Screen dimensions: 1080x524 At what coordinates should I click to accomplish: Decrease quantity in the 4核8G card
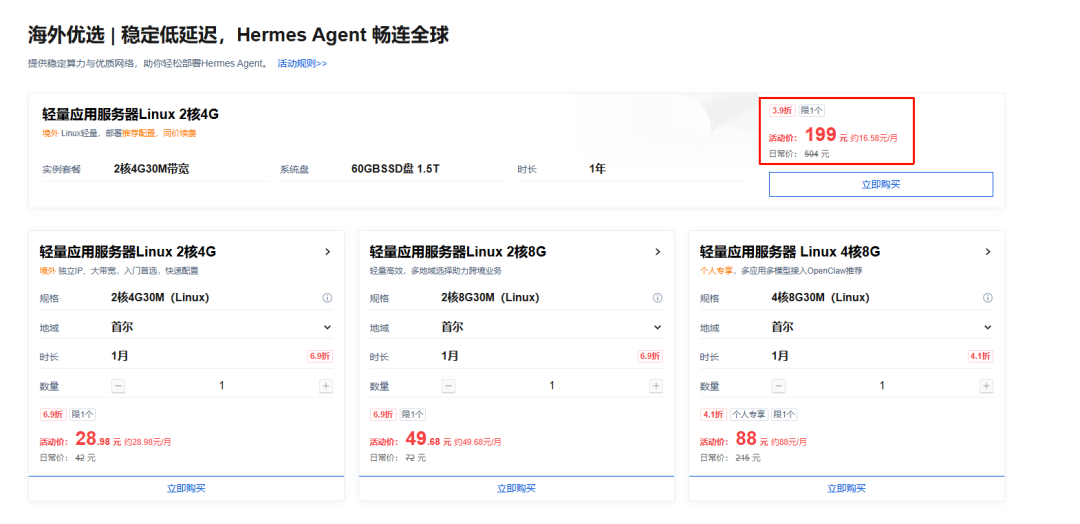coord(778,386)
